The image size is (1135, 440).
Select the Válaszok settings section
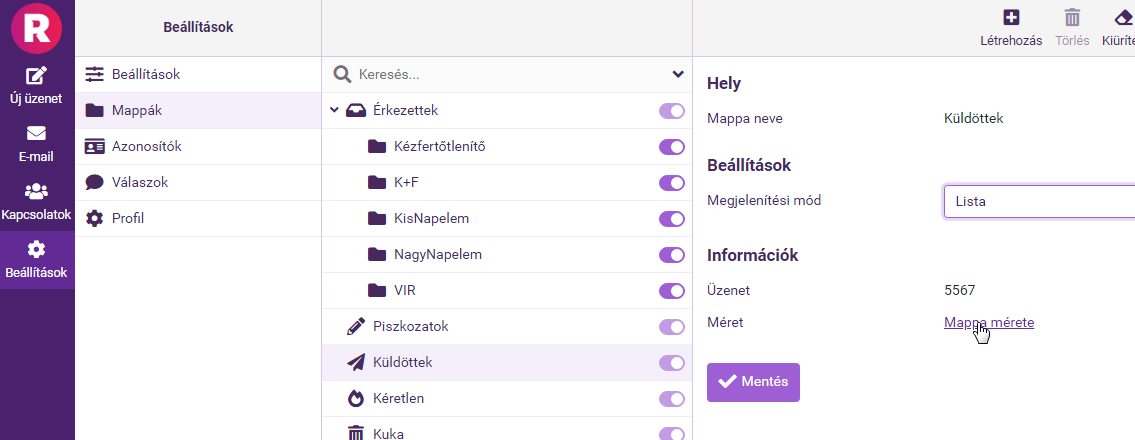139,182
